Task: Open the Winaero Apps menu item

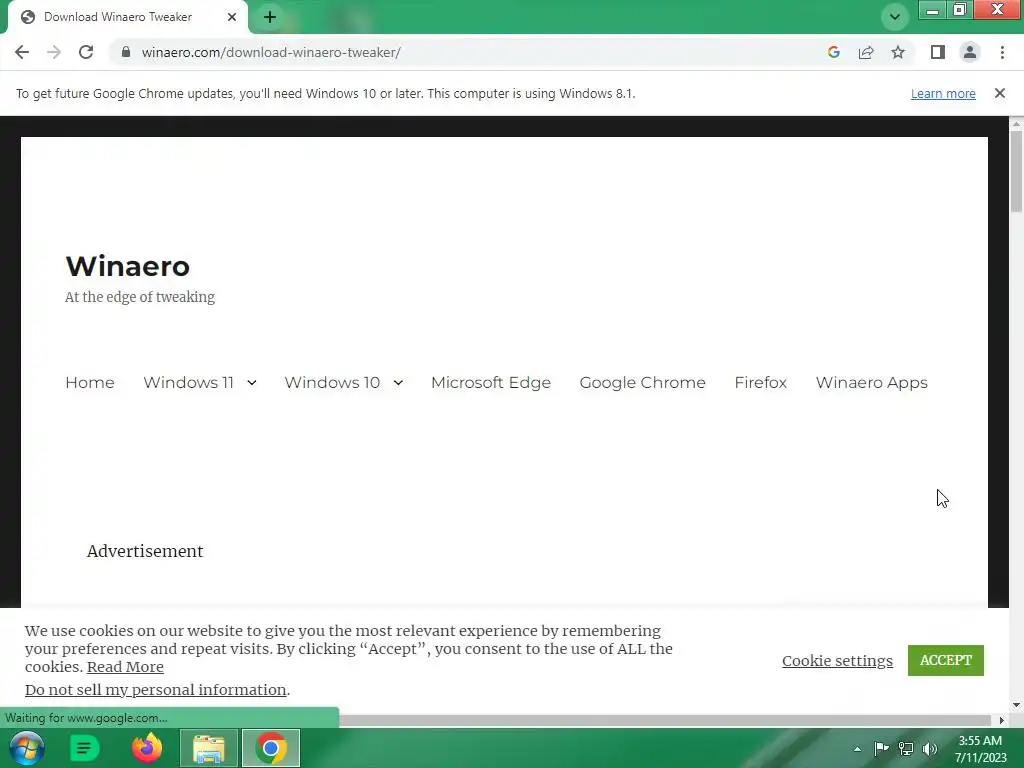Action: [872, 383]
